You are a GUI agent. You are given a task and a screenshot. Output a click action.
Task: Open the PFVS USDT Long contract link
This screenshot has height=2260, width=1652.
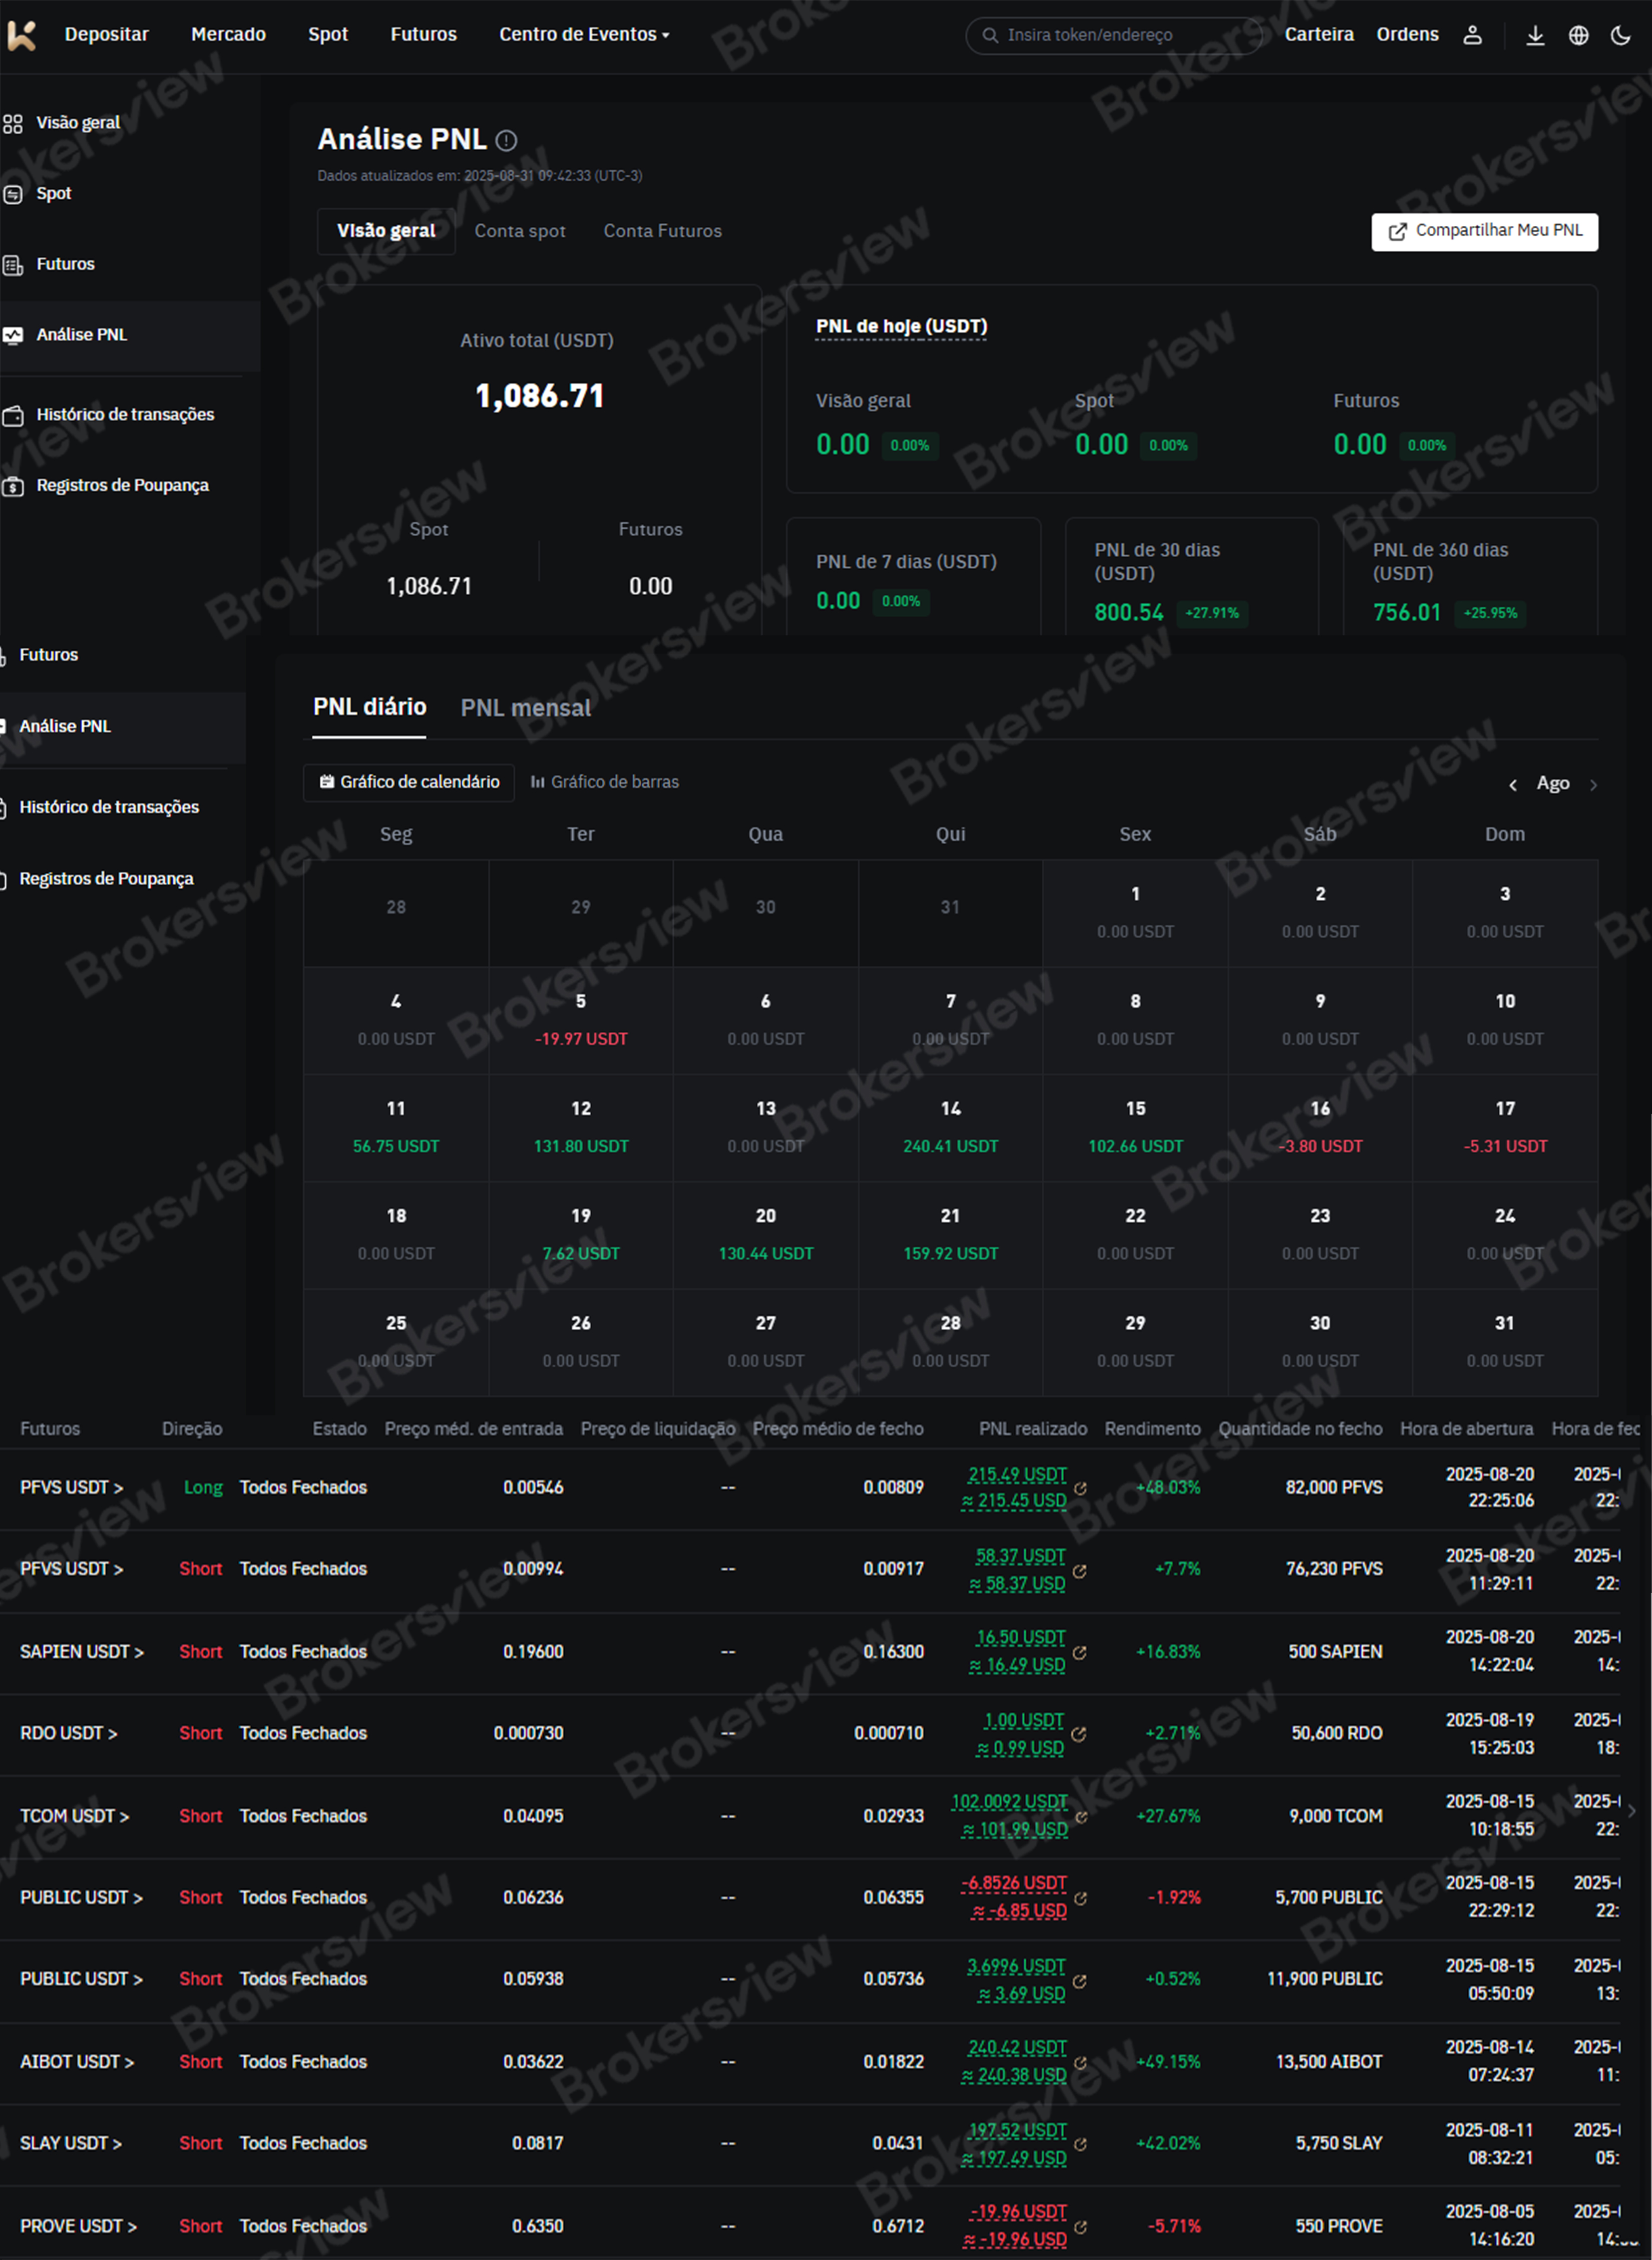pyautogui.click(x=71, y=1488)
